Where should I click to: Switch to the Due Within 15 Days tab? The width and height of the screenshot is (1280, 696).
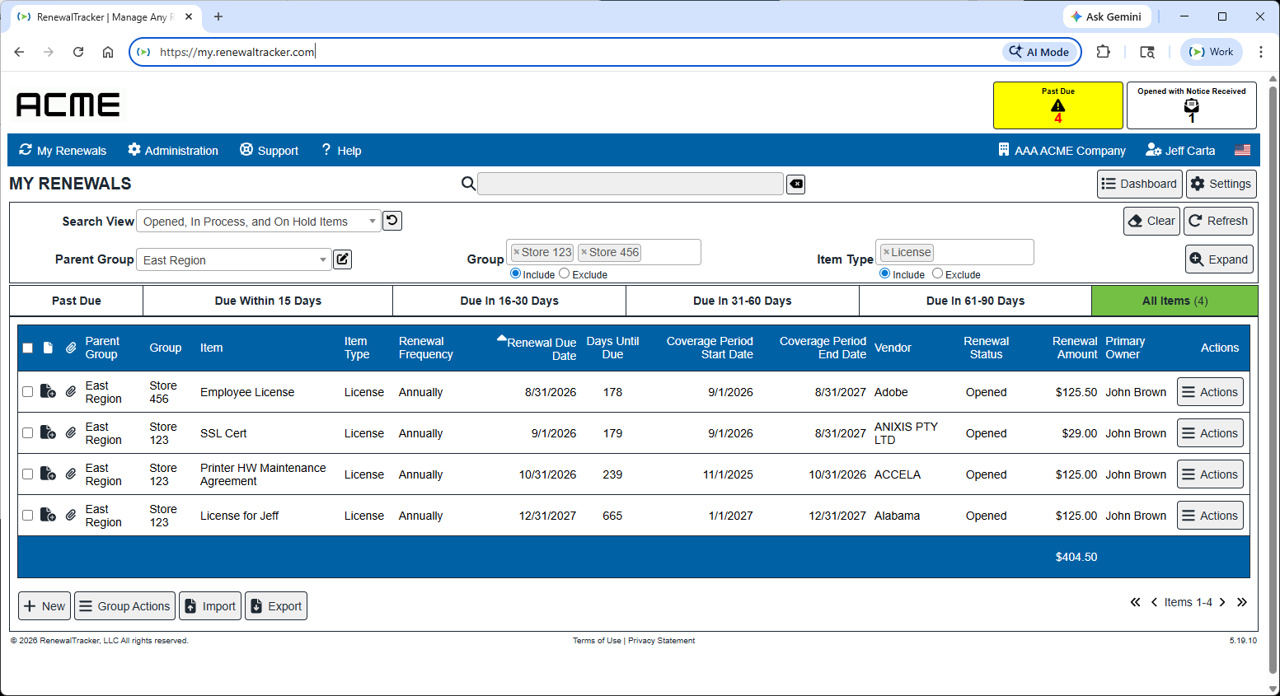(267, 301)
